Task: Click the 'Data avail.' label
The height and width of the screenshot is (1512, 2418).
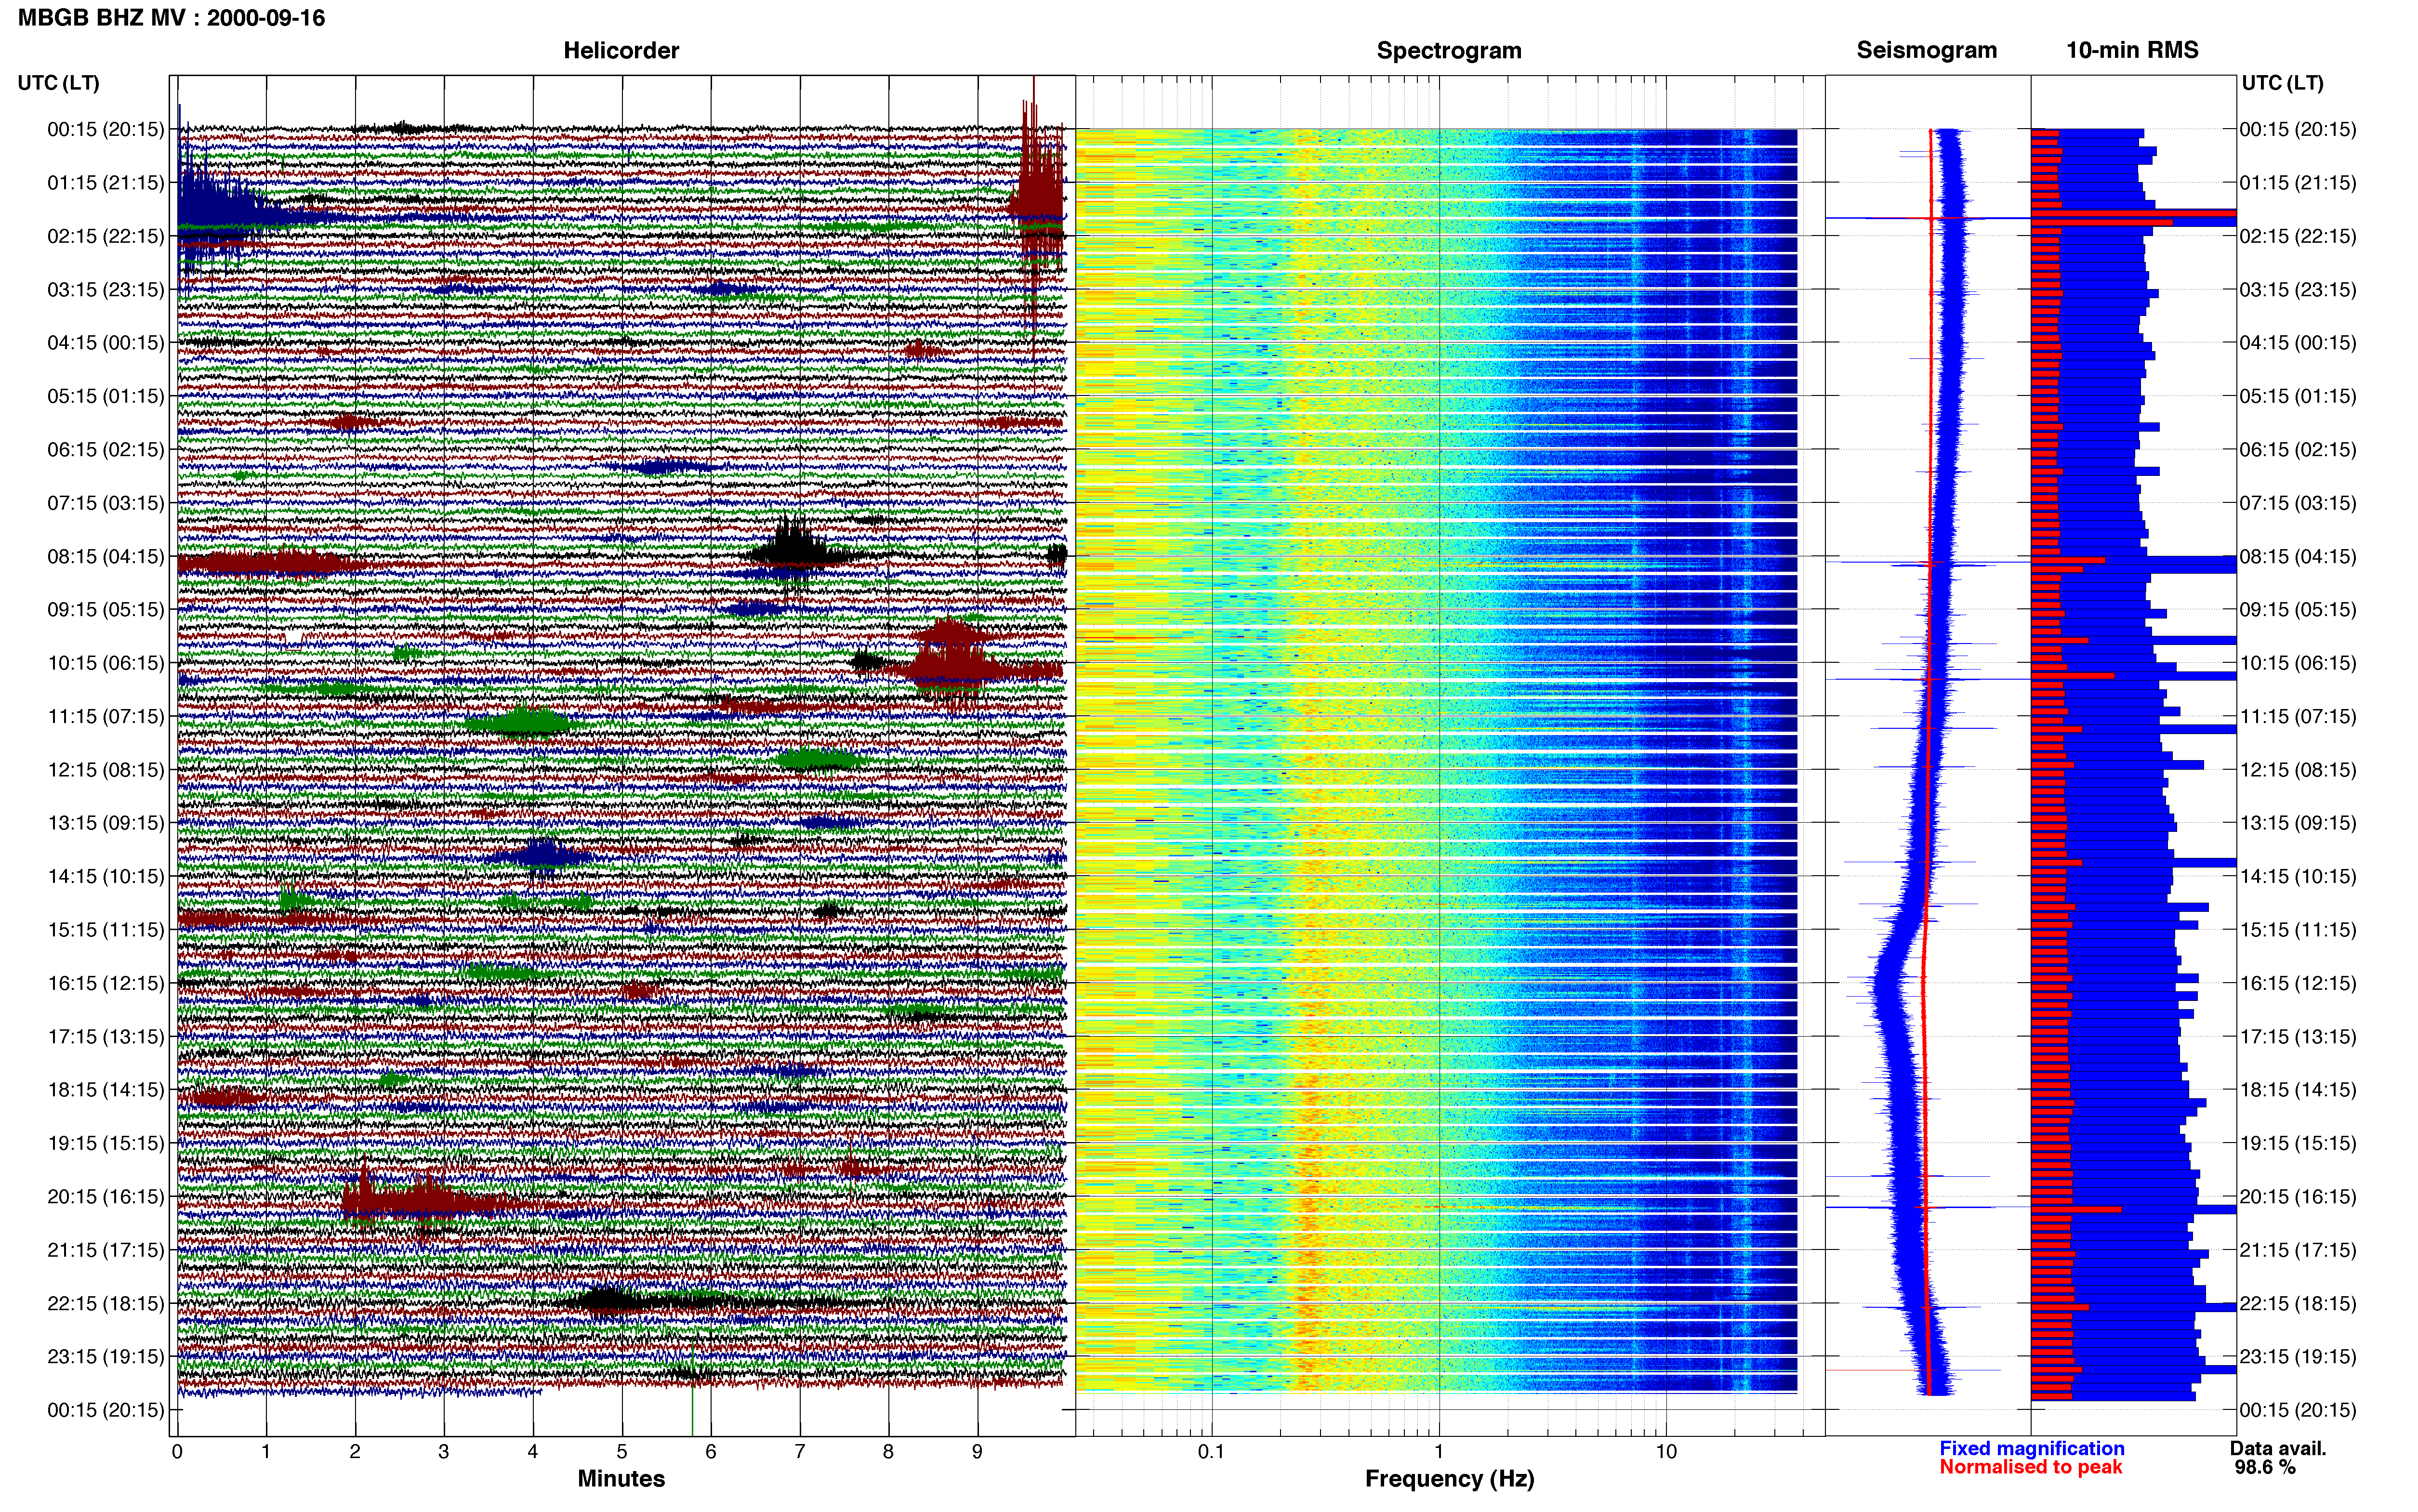Action: pyautogui.click(x=2278, y=1448)
